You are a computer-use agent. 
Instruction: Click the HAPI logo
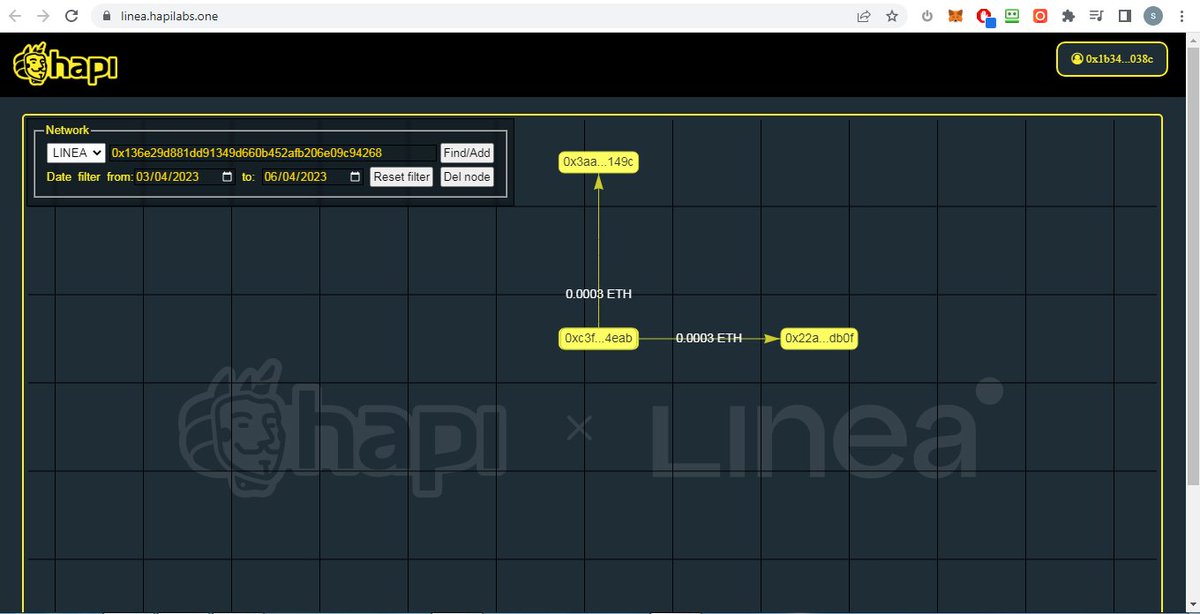pos(65,64)
